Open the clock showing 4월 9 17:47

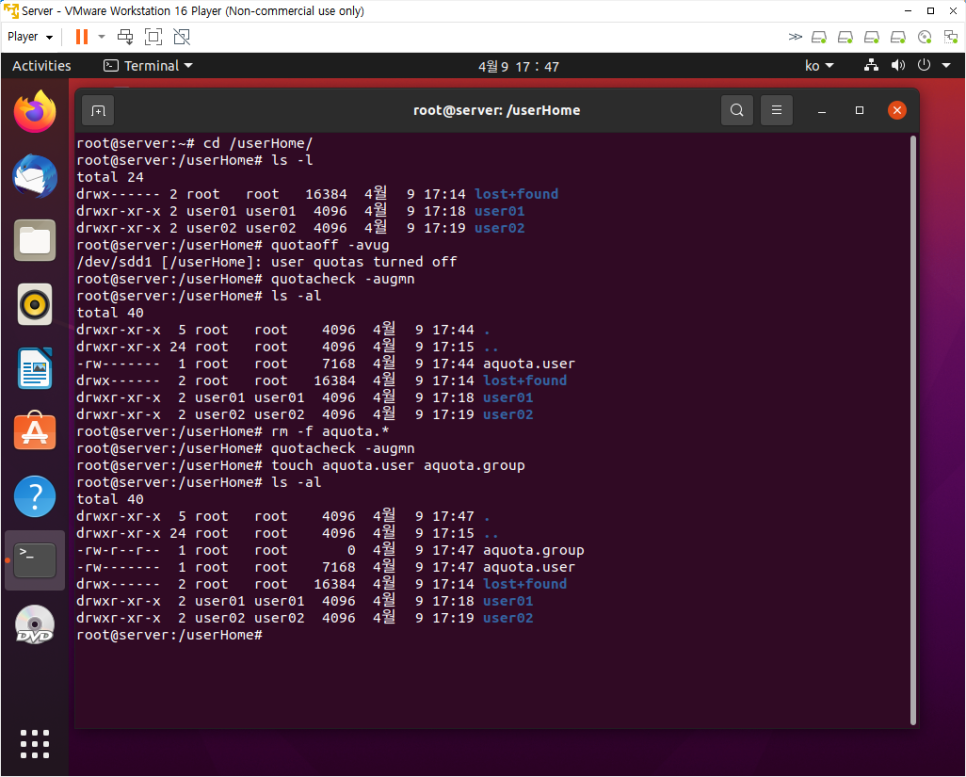click(518, 67)
